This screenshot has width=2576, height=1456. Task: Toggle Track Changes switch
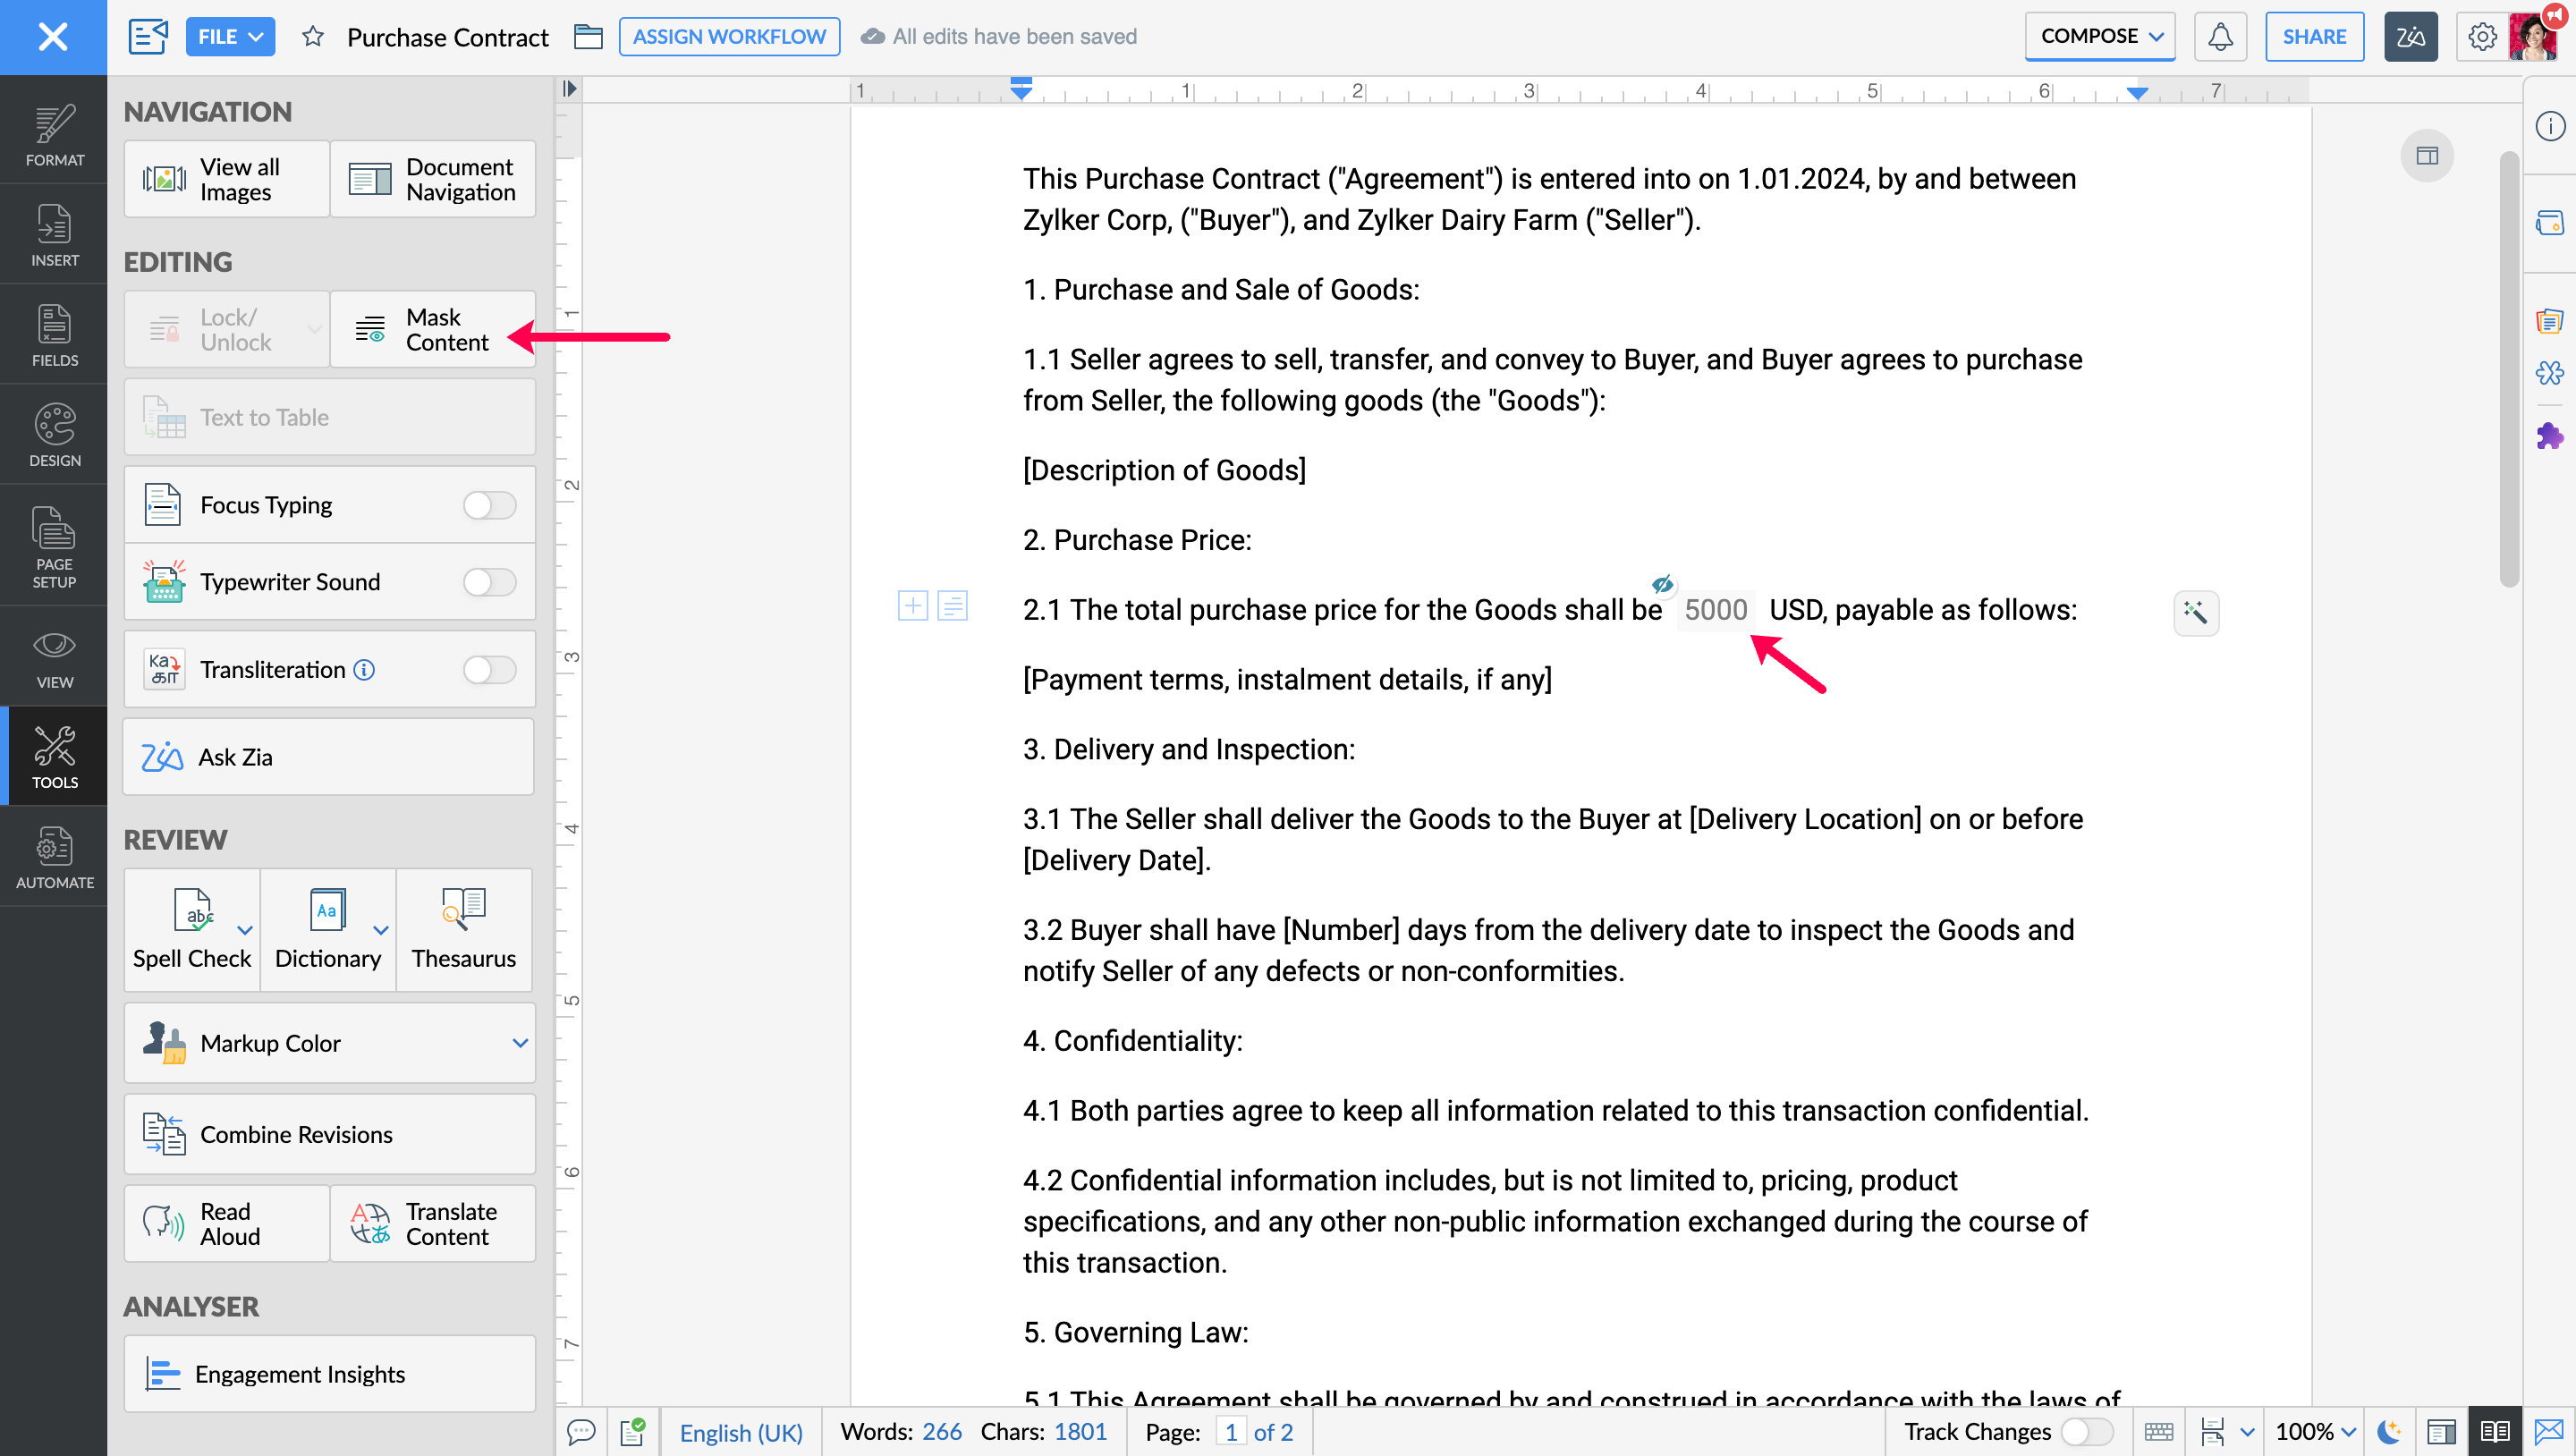pyautogui.click(x=2086, y=1432)
